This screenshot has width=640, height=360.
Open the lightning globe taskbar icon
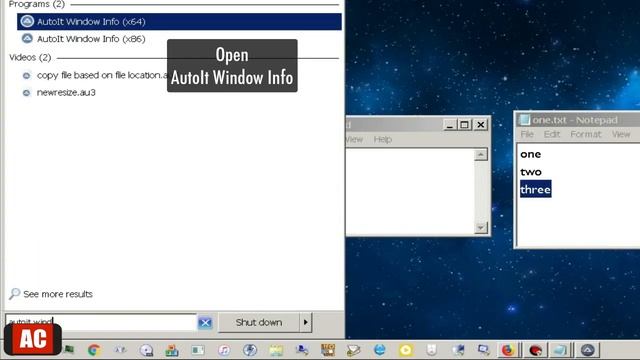click(250, 350)
